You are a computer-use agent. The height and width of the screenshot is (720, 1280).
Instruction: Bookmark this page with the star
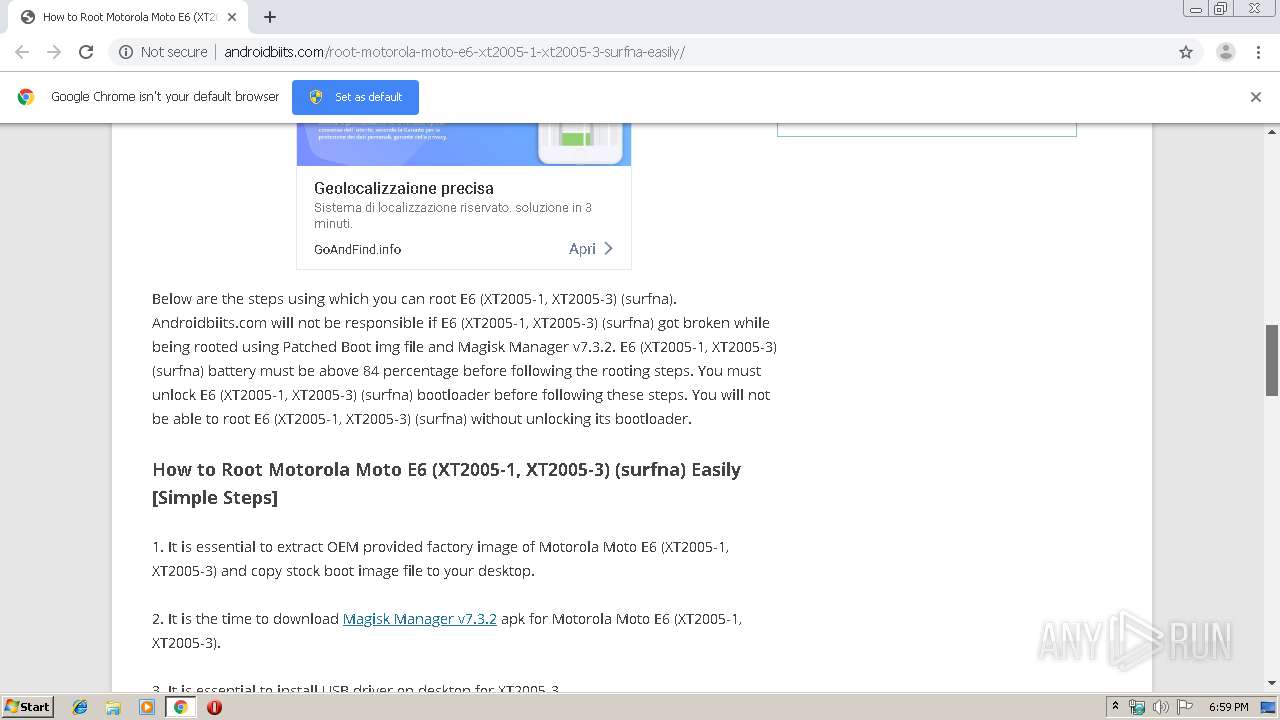1186,52
